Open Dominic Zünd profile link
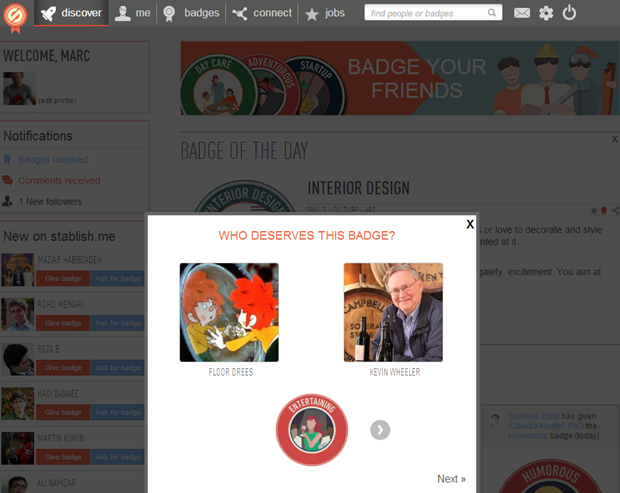620x493 pixels. [x=534, y=416]
